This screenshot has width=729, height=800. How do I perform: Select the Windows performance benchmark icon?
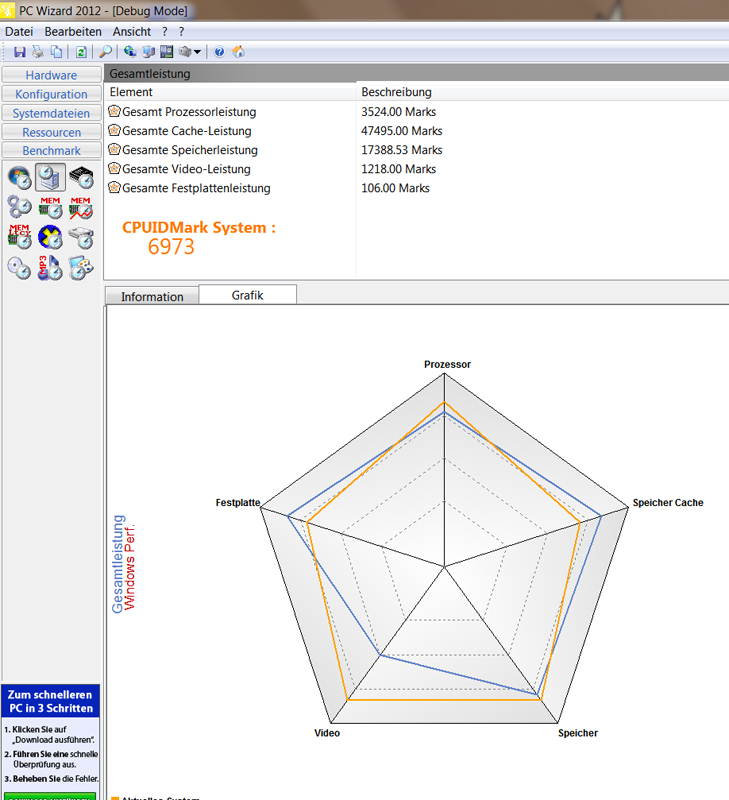19,178
